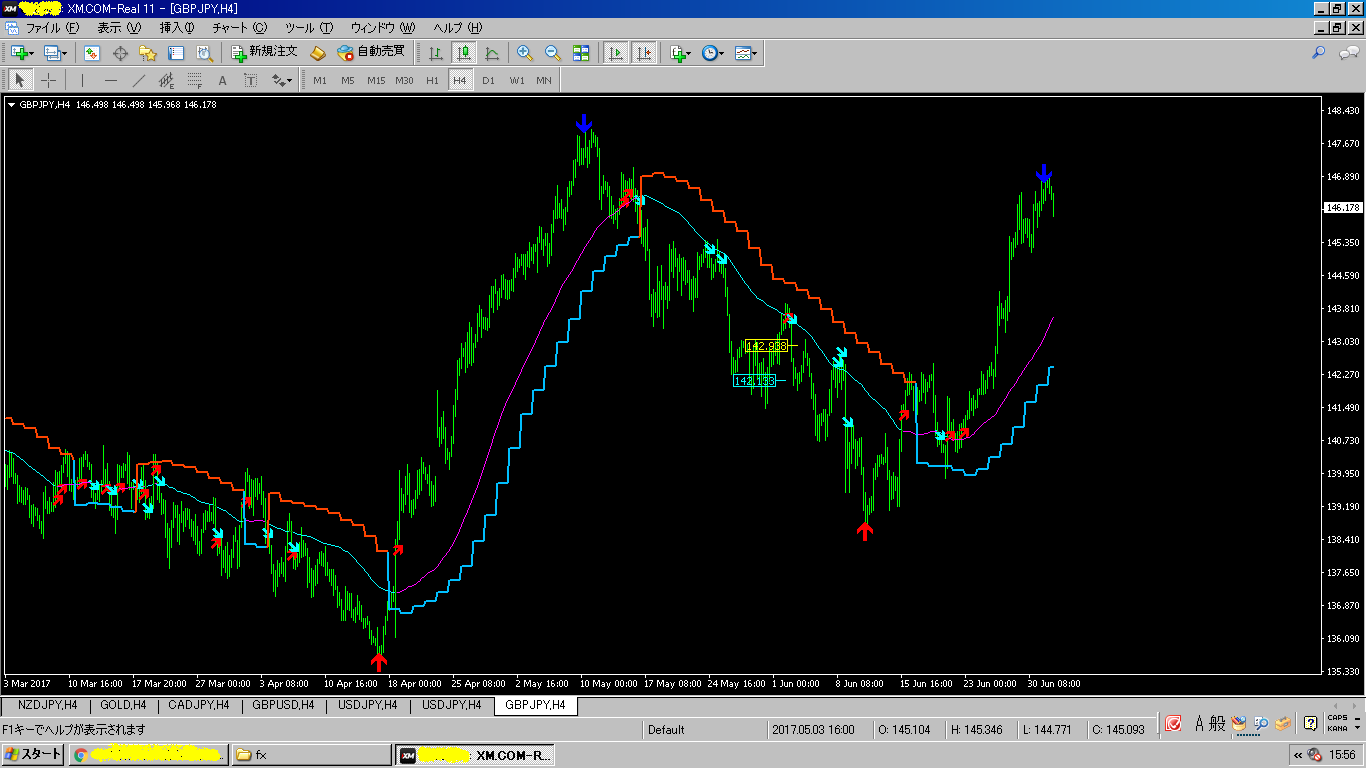Select the arrow cursor tool

click(x=20, y=80)
